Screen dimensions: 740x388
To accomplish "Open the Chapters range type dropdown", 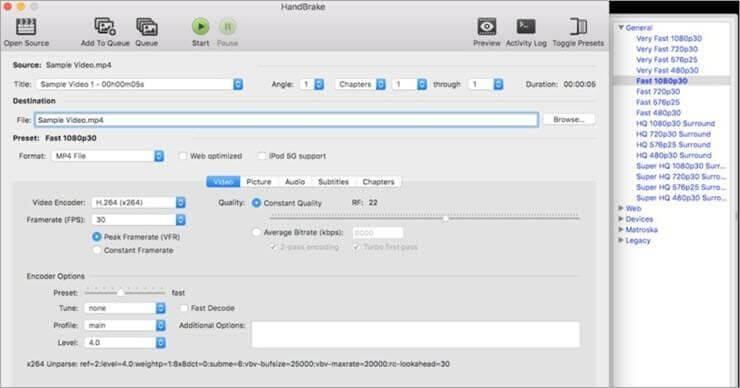I will click(361, 84).
